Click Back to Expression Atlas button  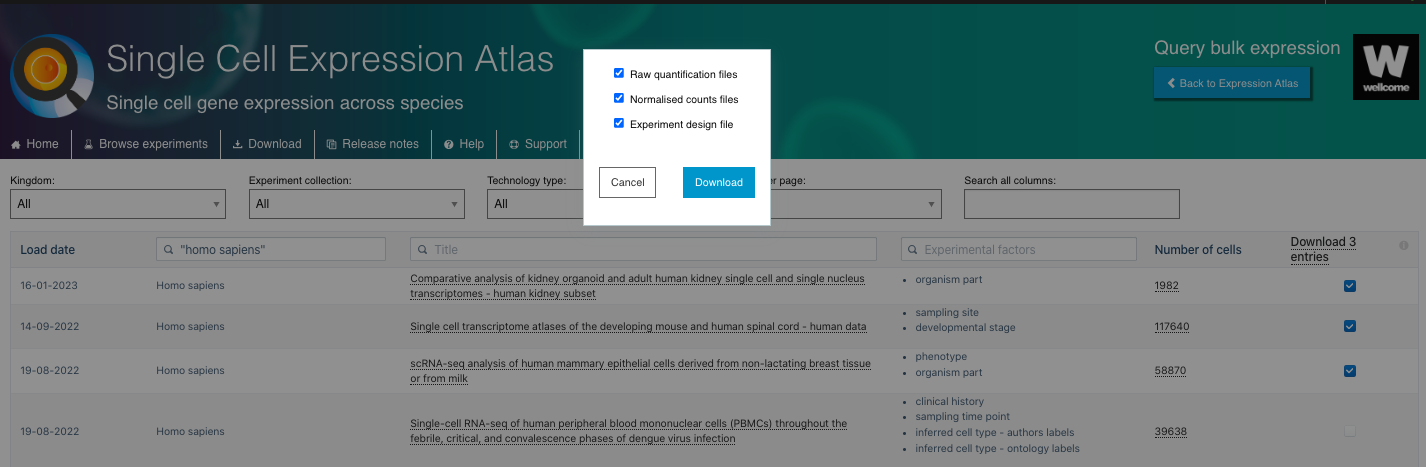tap(1231, 83)
